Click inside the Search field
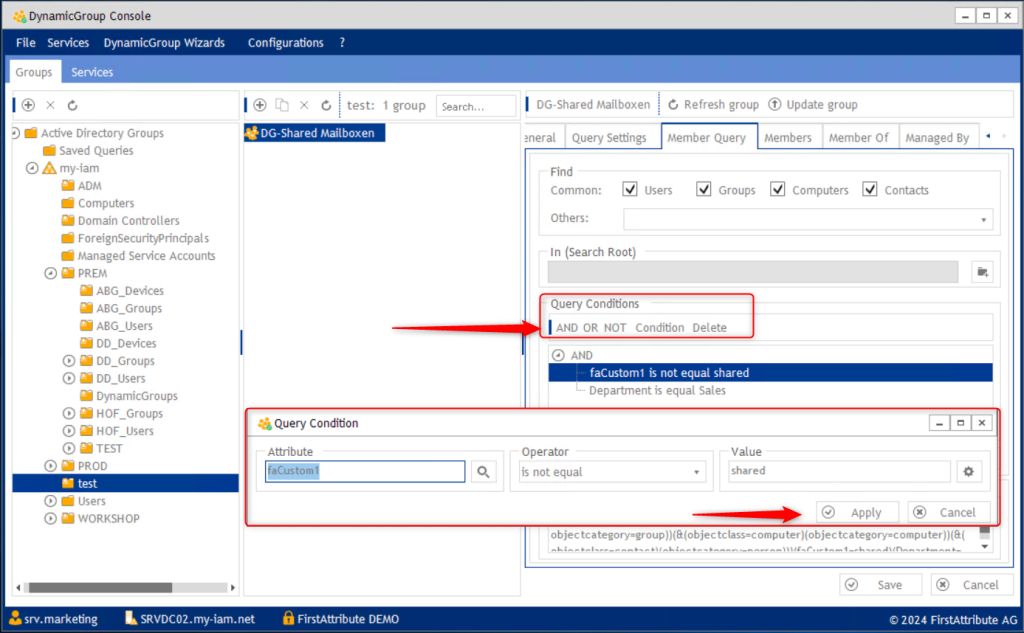Image resolution: width=1024 pixels, height=633 pixels. [x=475, y=105]
